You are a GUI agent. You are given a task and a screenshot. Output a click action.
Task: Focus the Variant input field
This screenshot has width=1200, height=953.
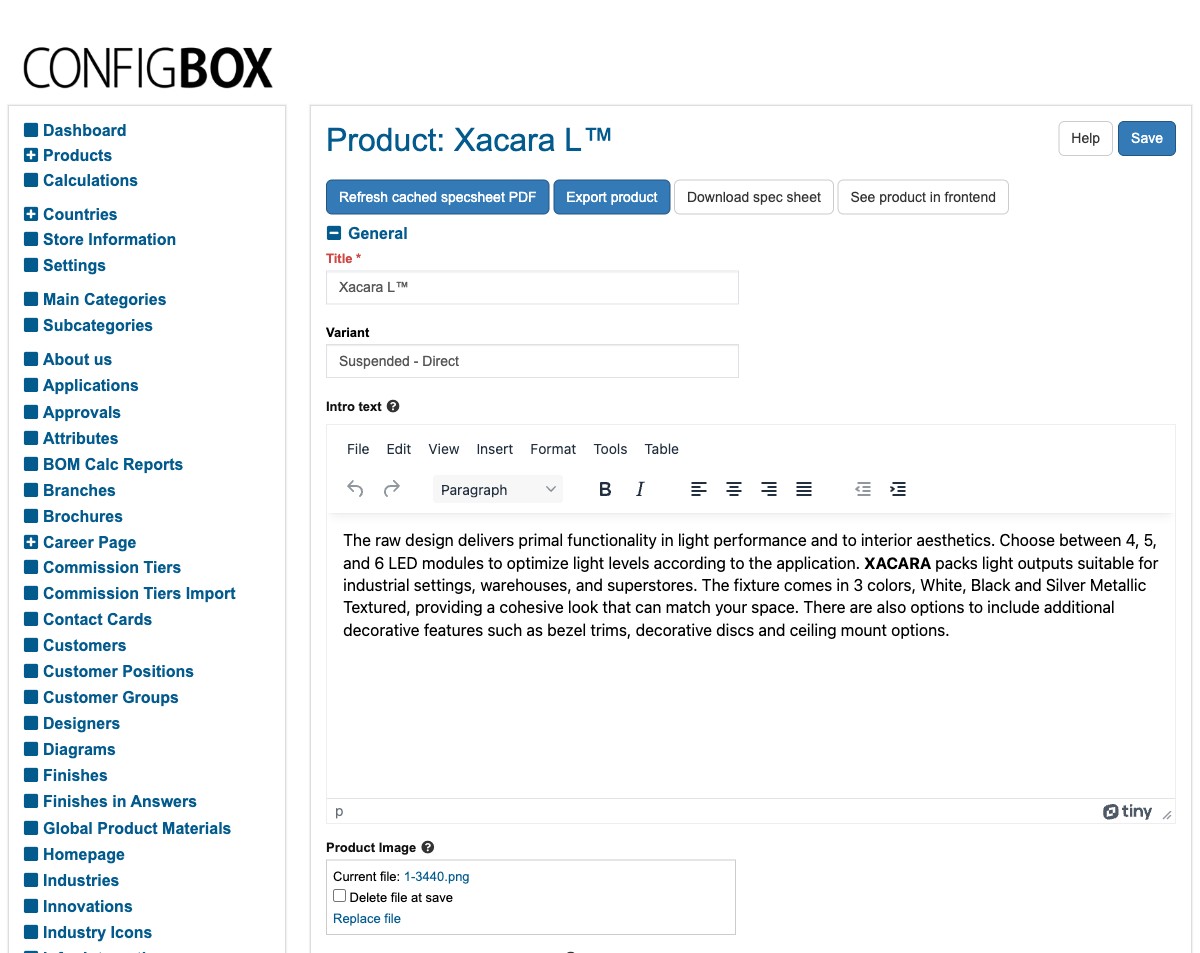point(532,361)
